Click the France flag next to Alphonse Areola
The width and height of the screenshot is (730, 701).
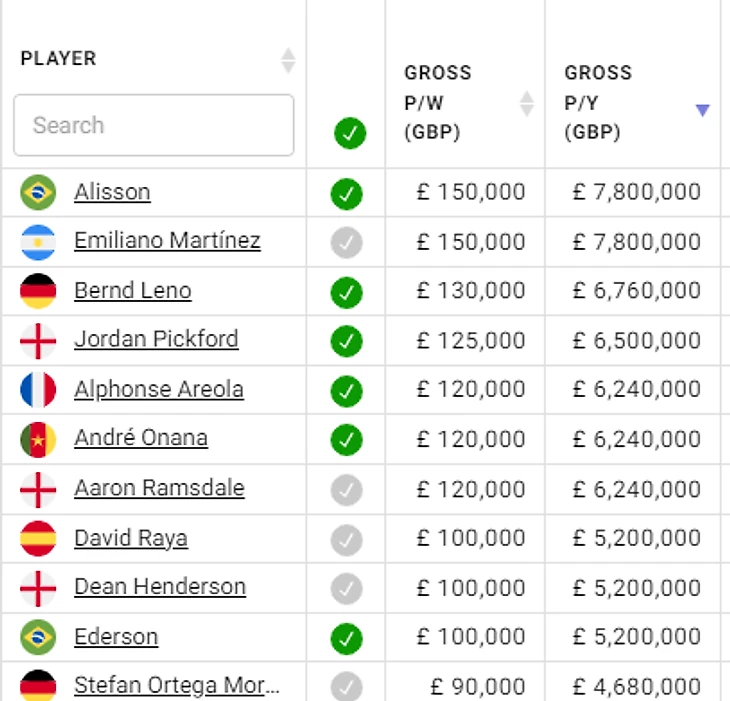38,390
